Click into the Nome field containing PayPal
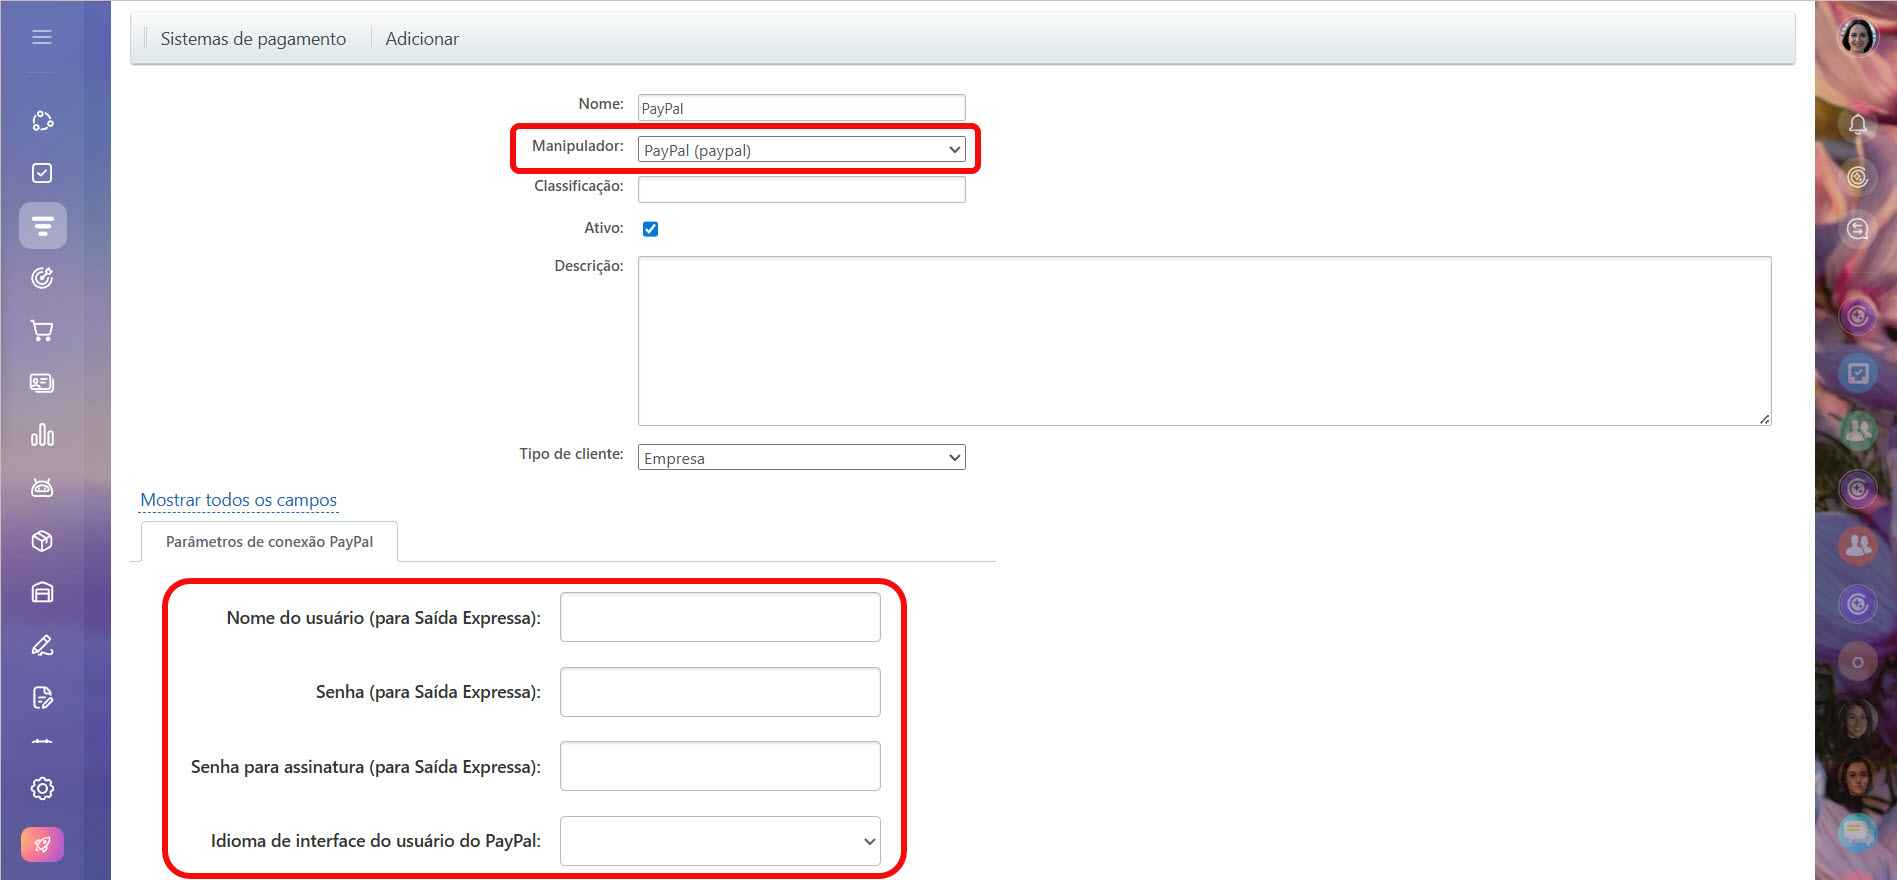The image size is (1897, 880). [801, 107]
